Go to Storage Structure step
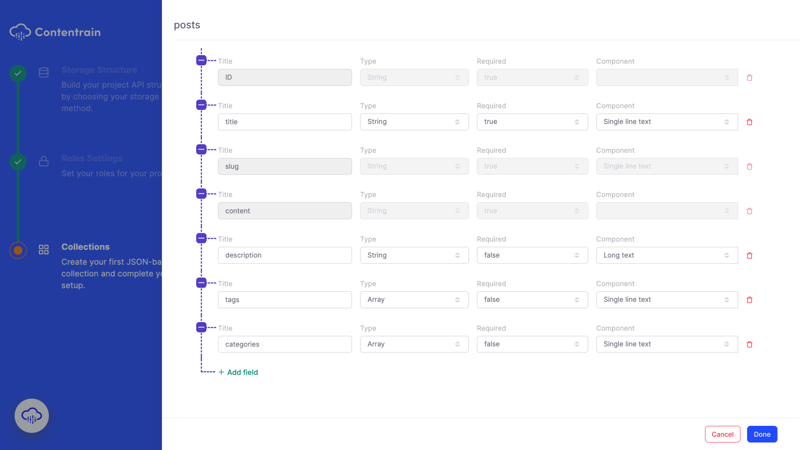Screen dimensions: 800x450 pyautogui.click(x=98, y=70)
